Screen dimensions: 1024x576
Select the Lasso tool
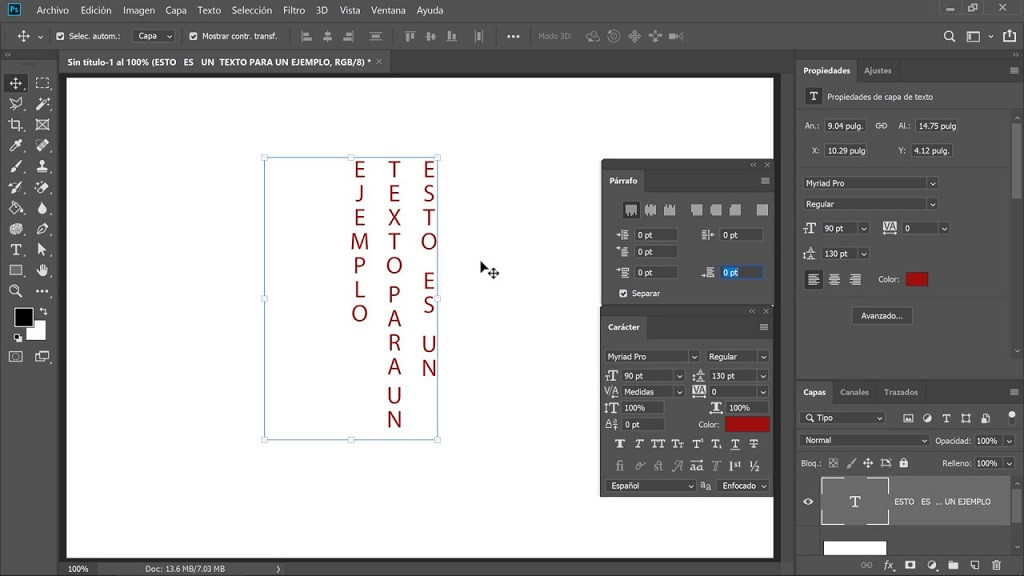click(x=15, y=104)
